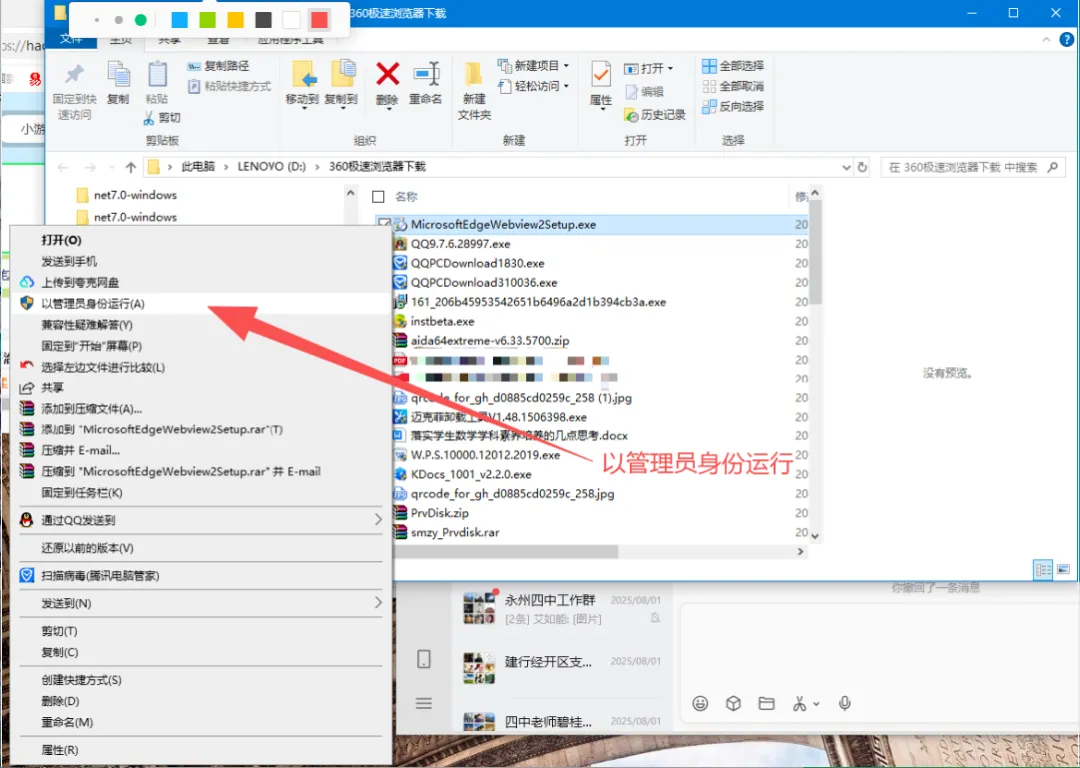Viewport: 1080px width, 768px height.
Task: Click the horizontal scrollbar of file list
Action: pos(507,552)
